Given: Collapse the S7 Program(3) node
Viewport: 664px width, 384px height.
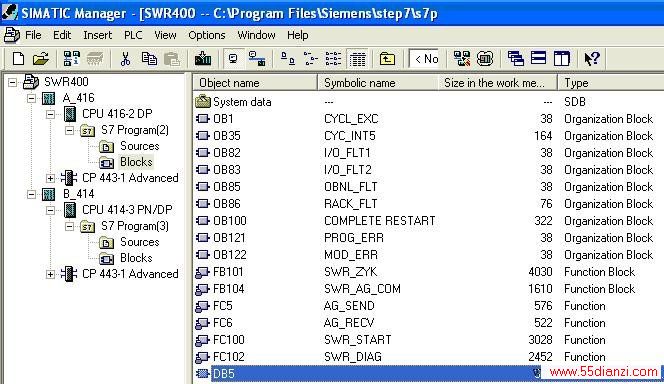Looking at the screenshot, I should [69, 227].
